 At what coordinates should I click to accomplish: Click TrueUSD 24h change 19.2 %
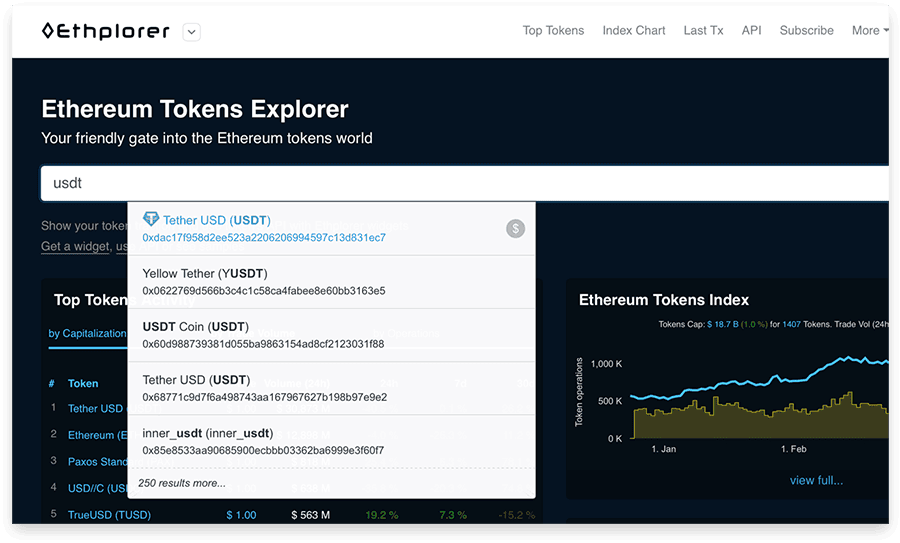coord(382,515)
